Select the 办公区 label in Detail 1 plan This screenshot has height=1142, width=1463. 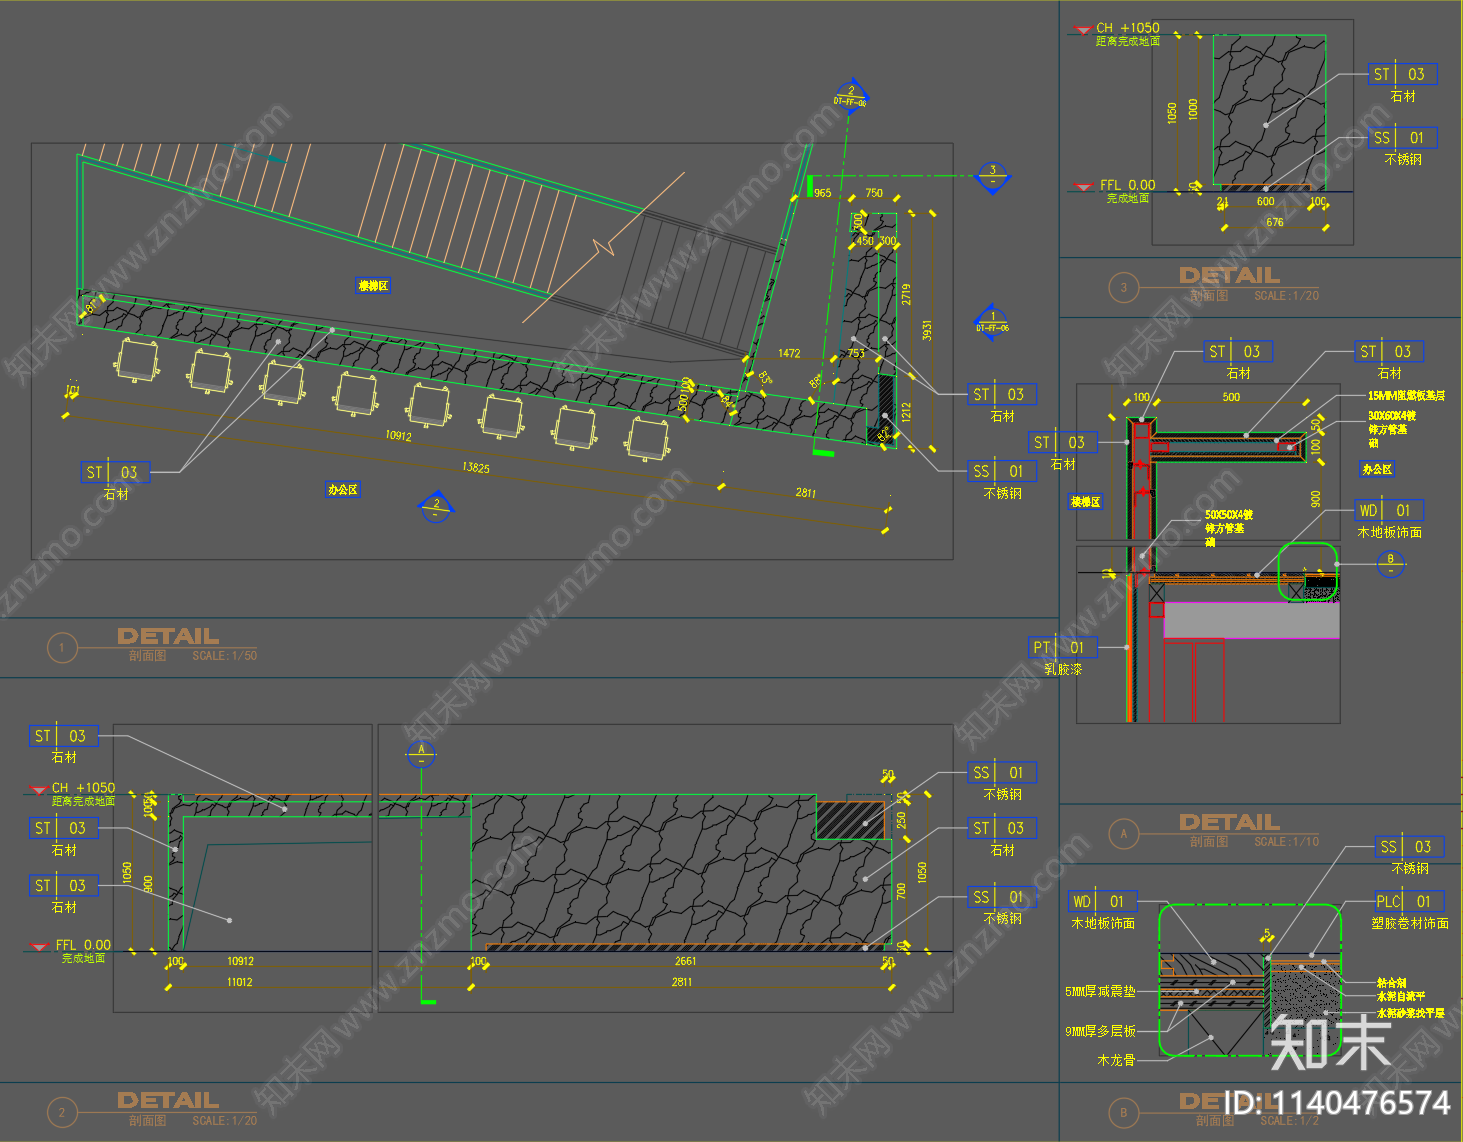[343, 490]
